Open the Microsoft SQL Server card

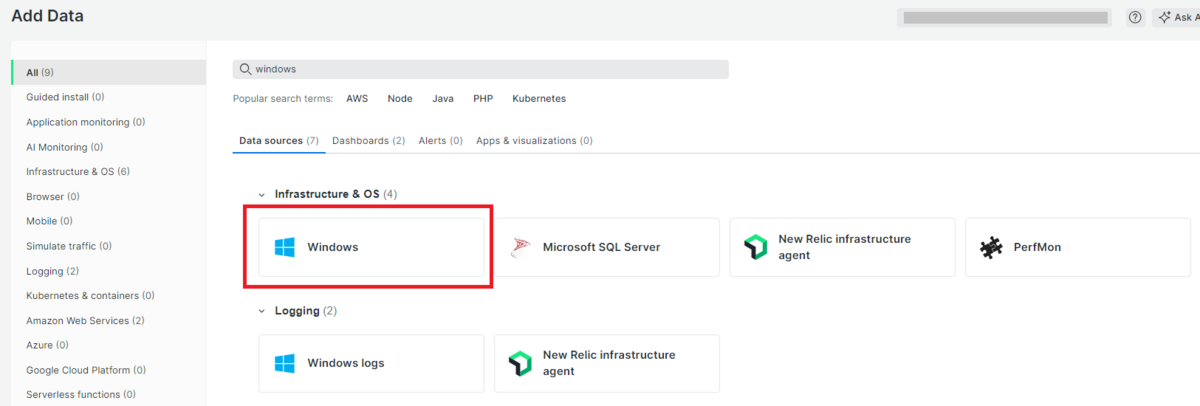[x=607, y=247]
